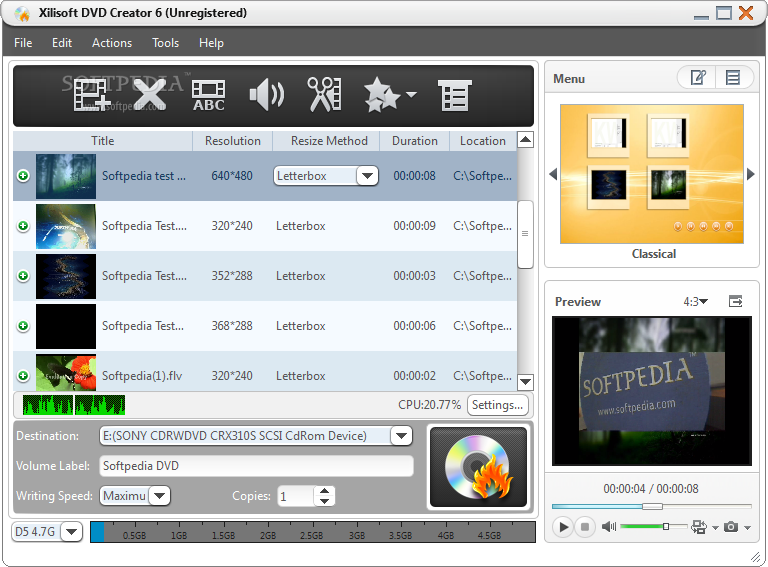Screen dimensions: 768x567
Task: Click the detach preview window icon
Action: click(x=736, y=301)
